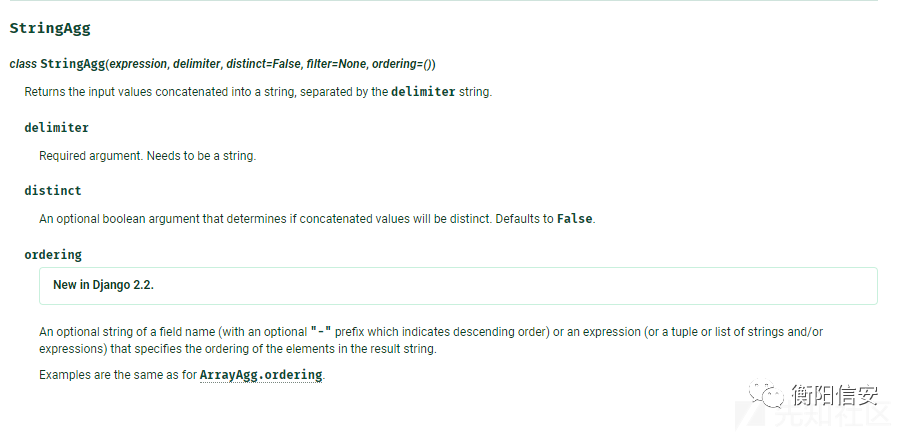The image size is (908, 435).
Task: Click the 'filter=None' parameter in signature
Action: (x=336, y=64)
